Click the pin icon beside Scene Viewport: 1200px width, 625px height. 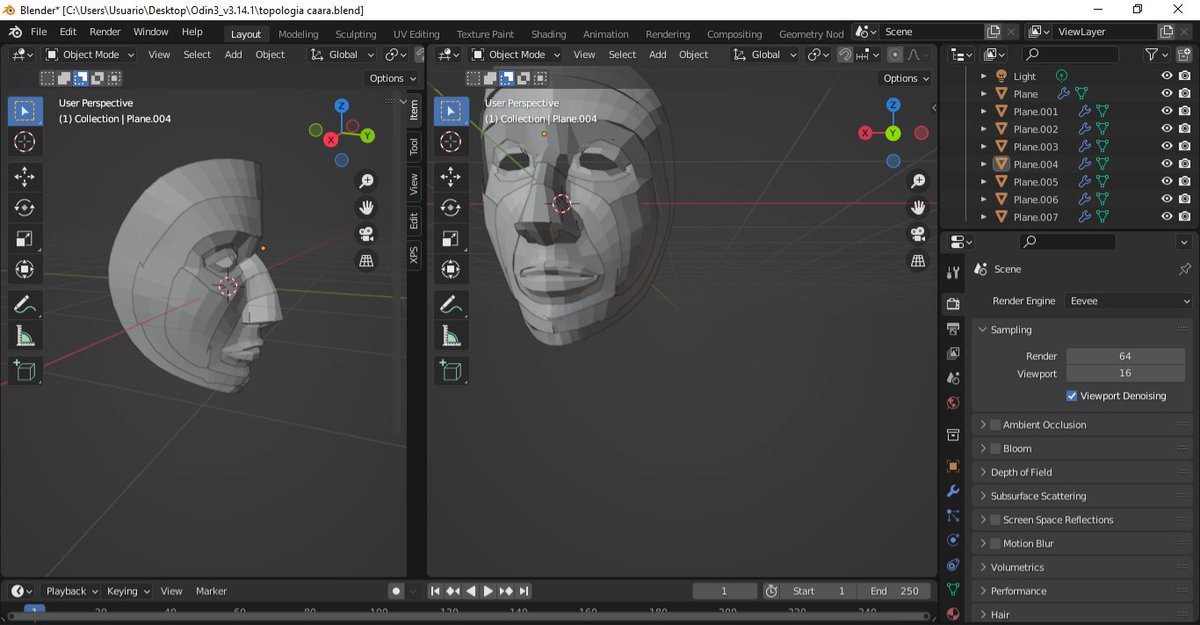1185,269
